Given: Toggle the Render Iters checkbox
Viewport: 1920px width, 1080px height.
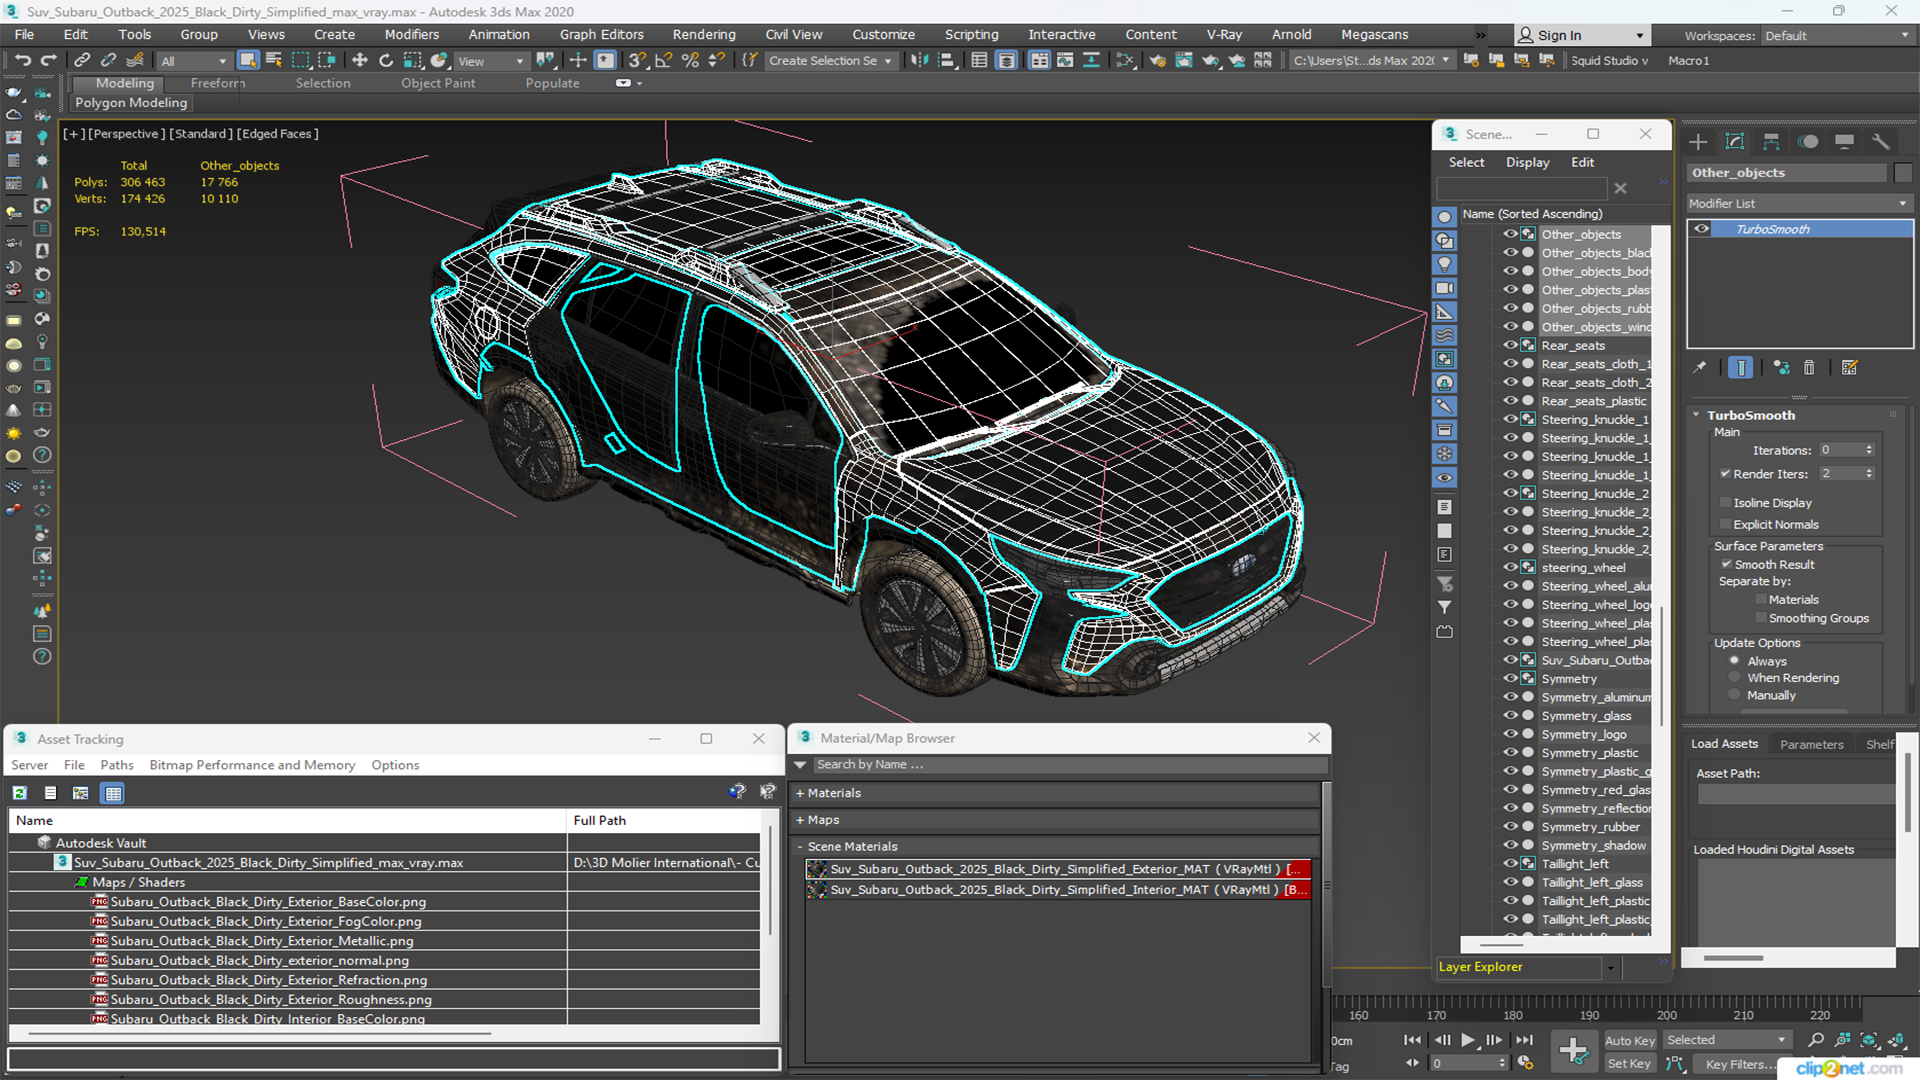Looking at the screenshot, I should (1725, 474).
